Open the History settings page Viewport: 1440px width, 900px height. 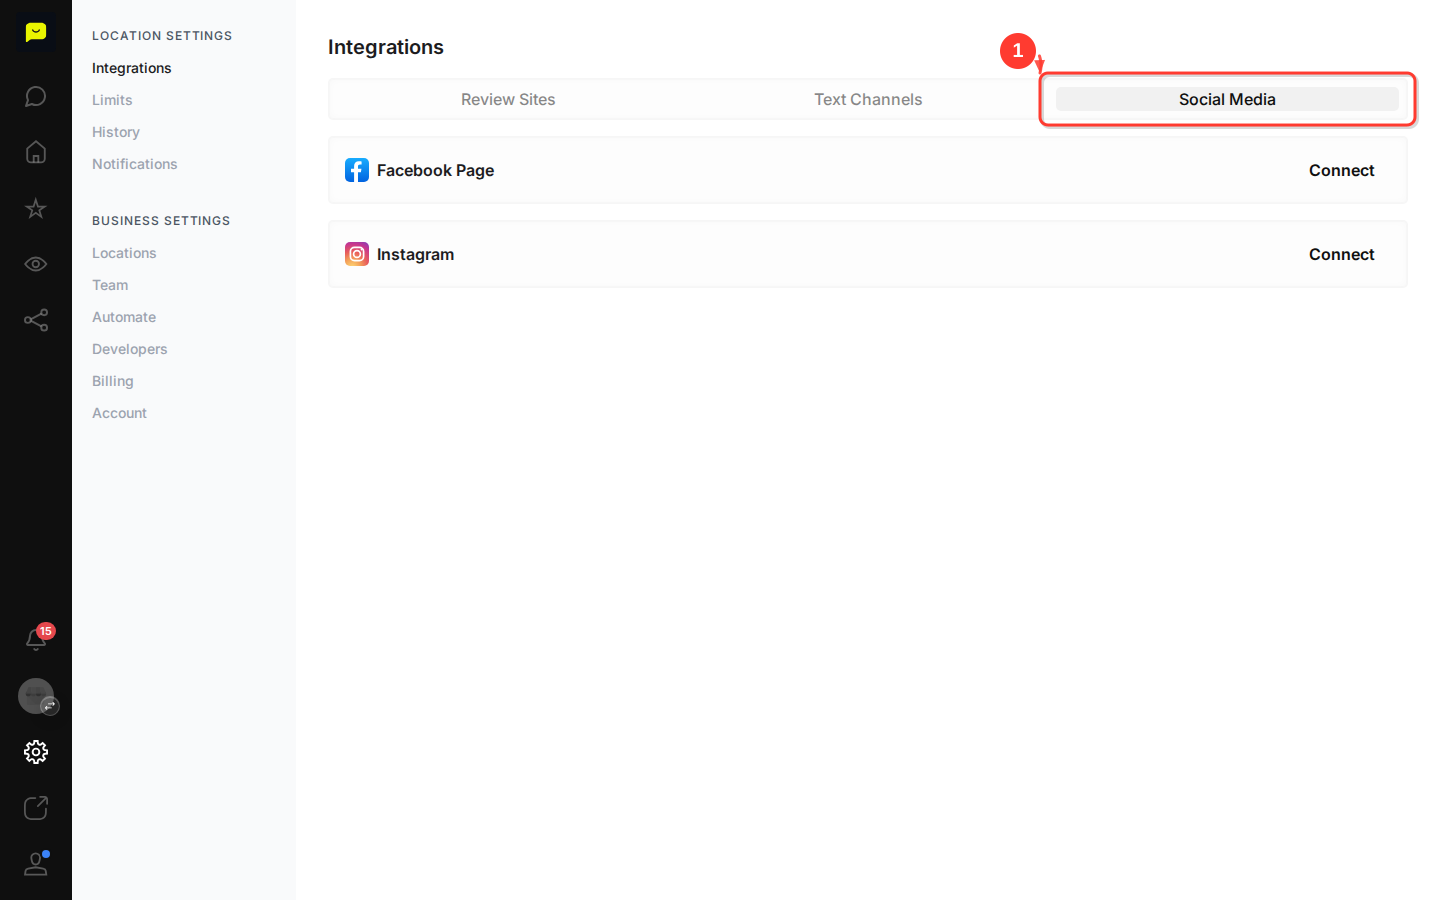click(116, 132)
